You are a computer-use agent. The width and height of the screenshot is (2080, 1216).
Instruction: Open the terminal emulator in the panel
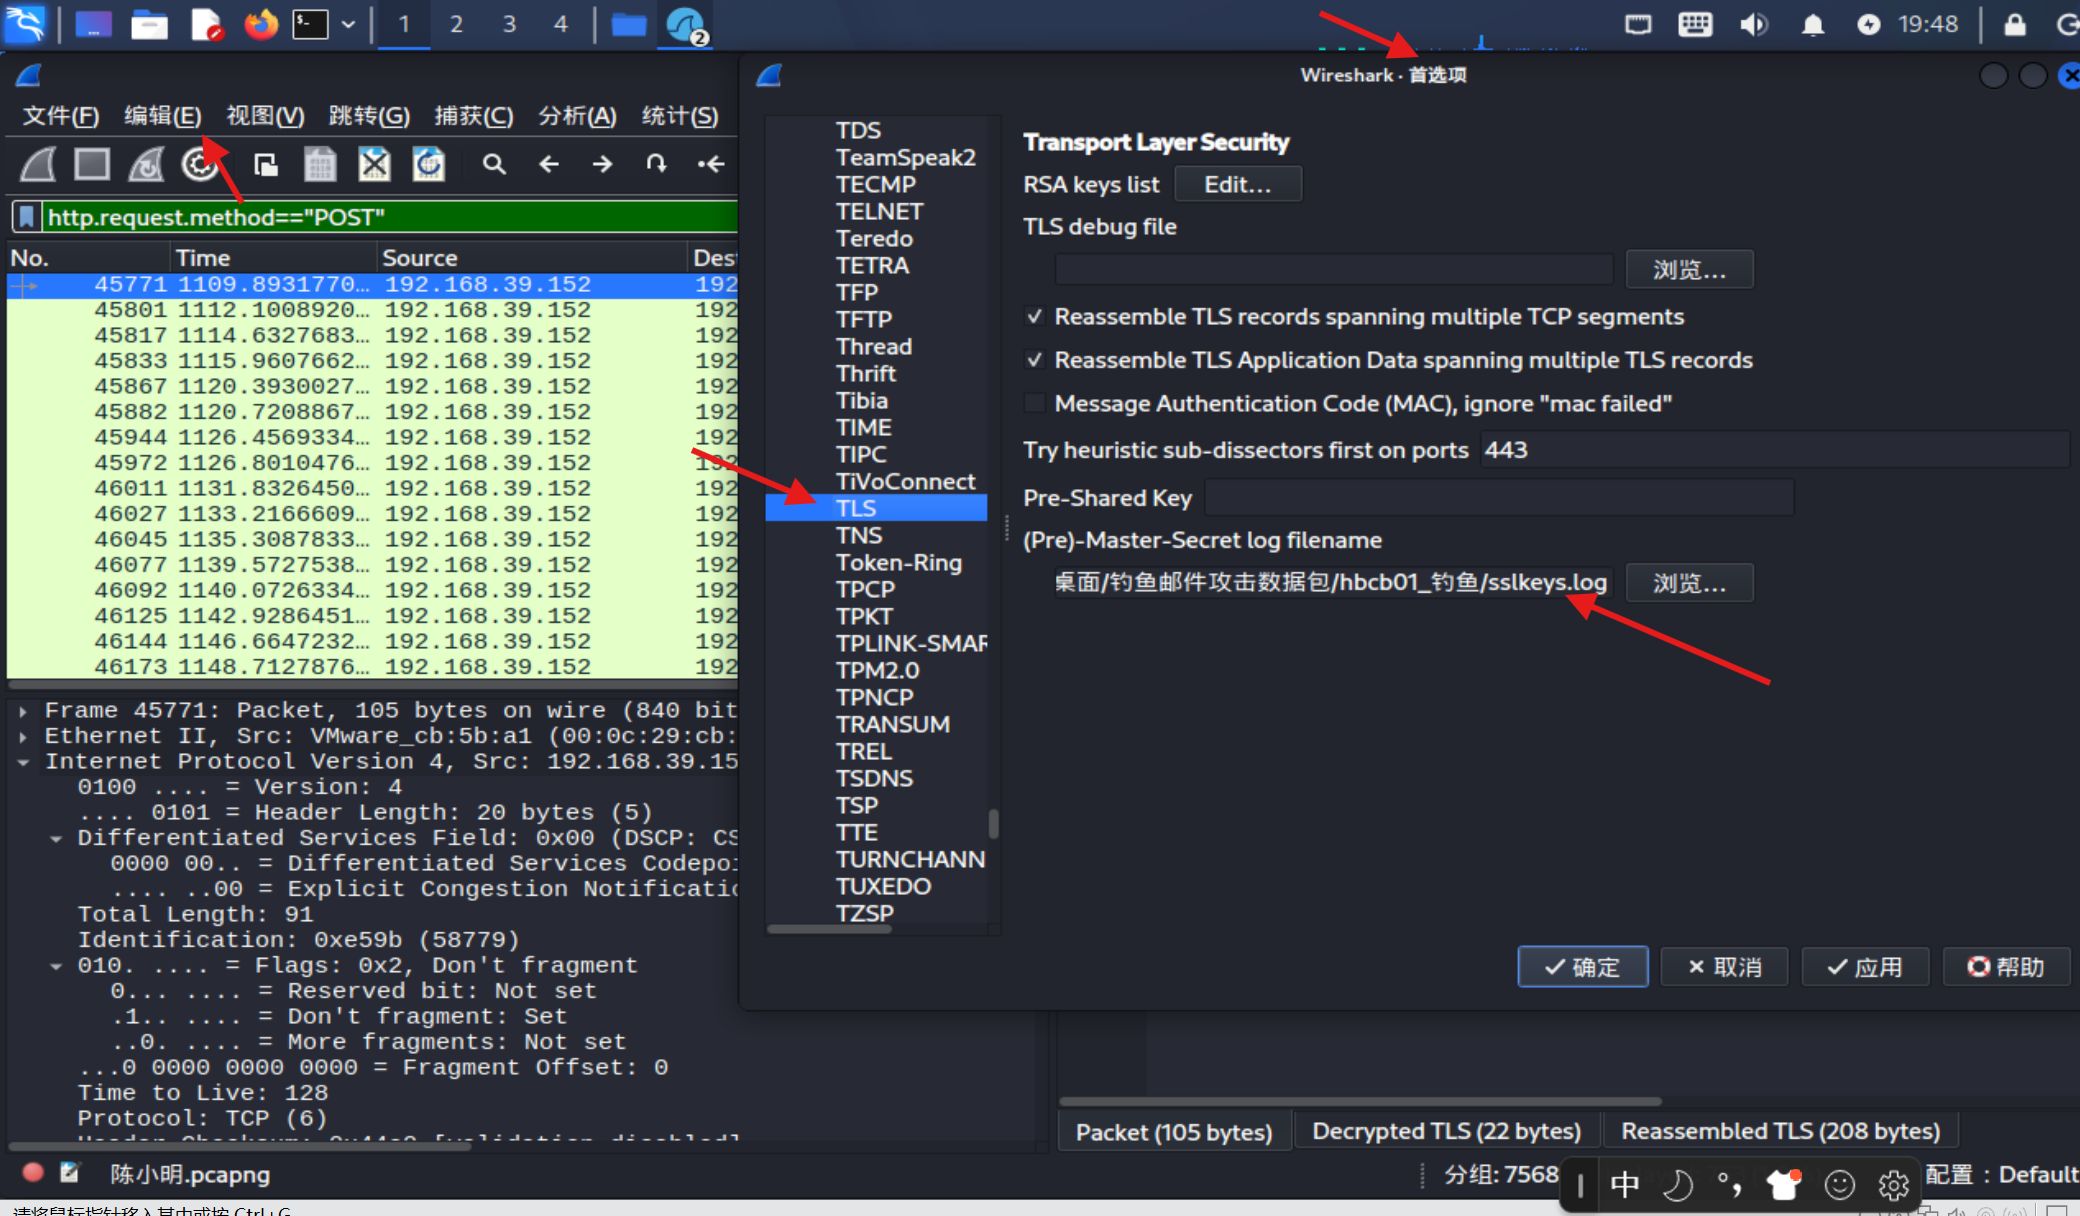(x=310, y=24)
